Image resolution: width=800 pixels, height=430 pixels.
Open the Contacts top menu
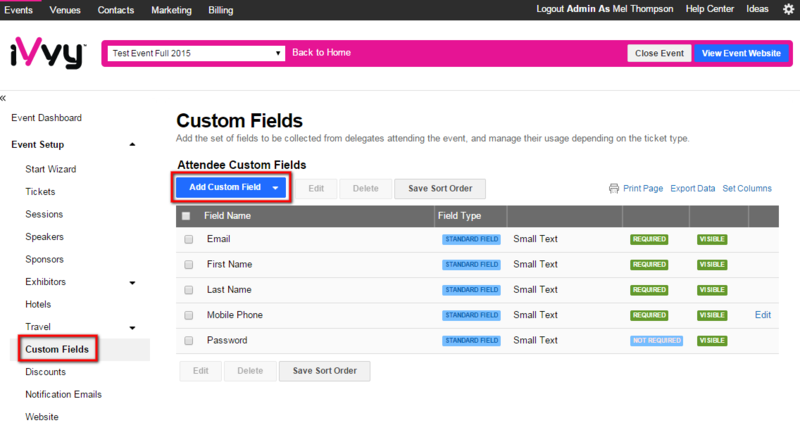[x=116, y=10]
